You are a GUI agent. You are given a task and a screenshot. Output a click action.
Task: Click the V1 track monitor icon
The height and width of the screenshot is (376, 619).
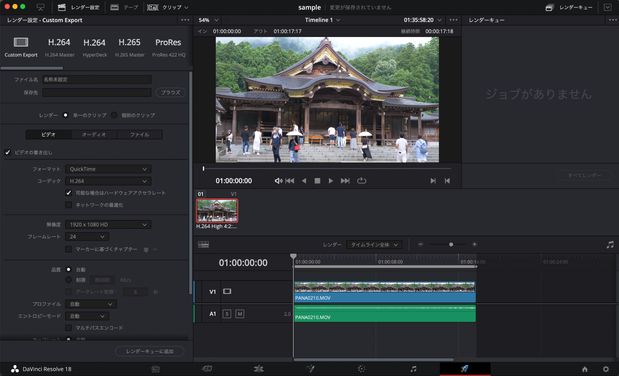pos(227,291)
